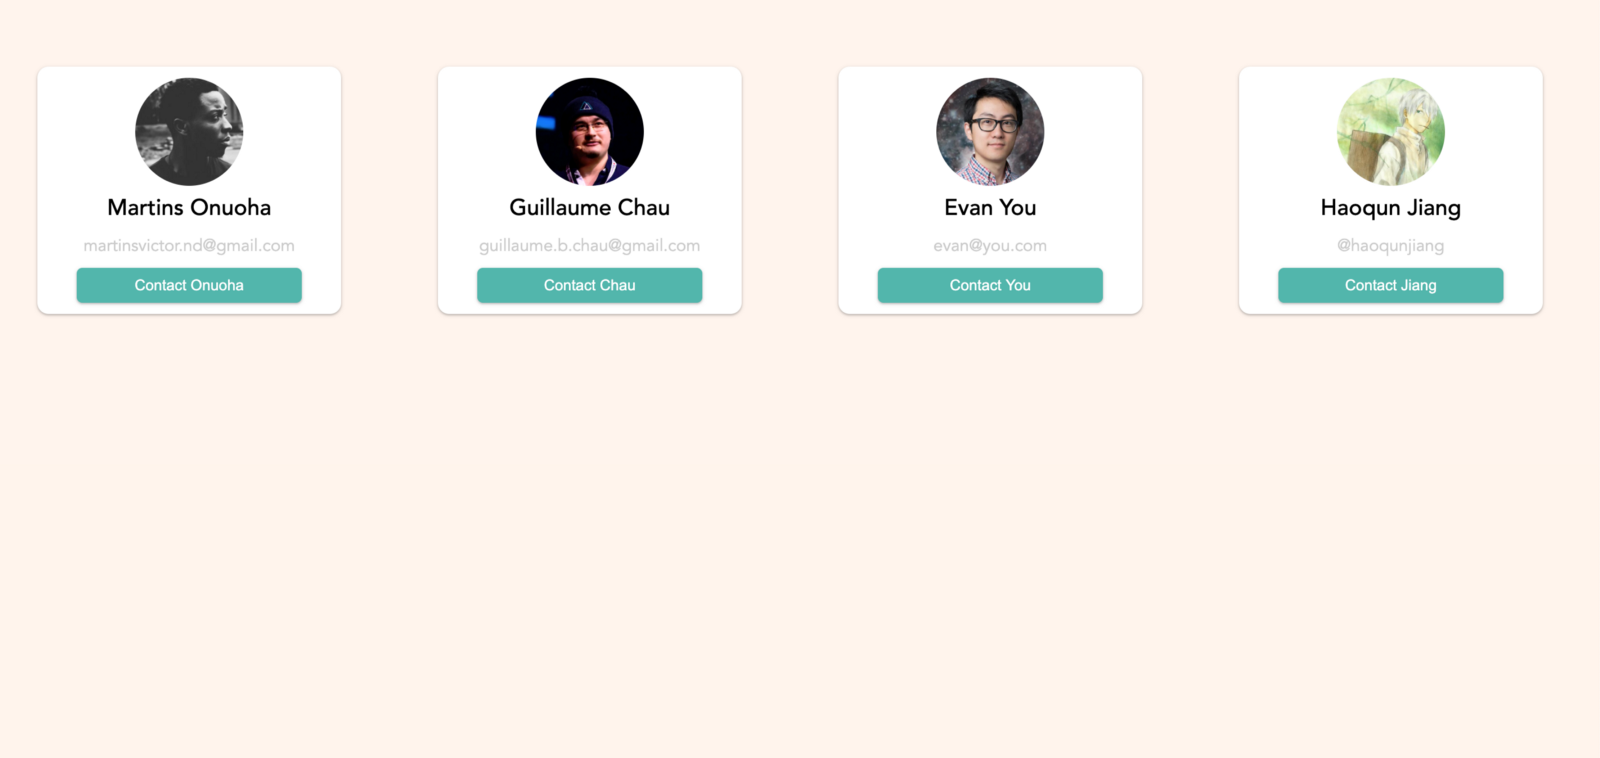Select the Contact You button
The image size is (1600, 758).
(990, 285)
